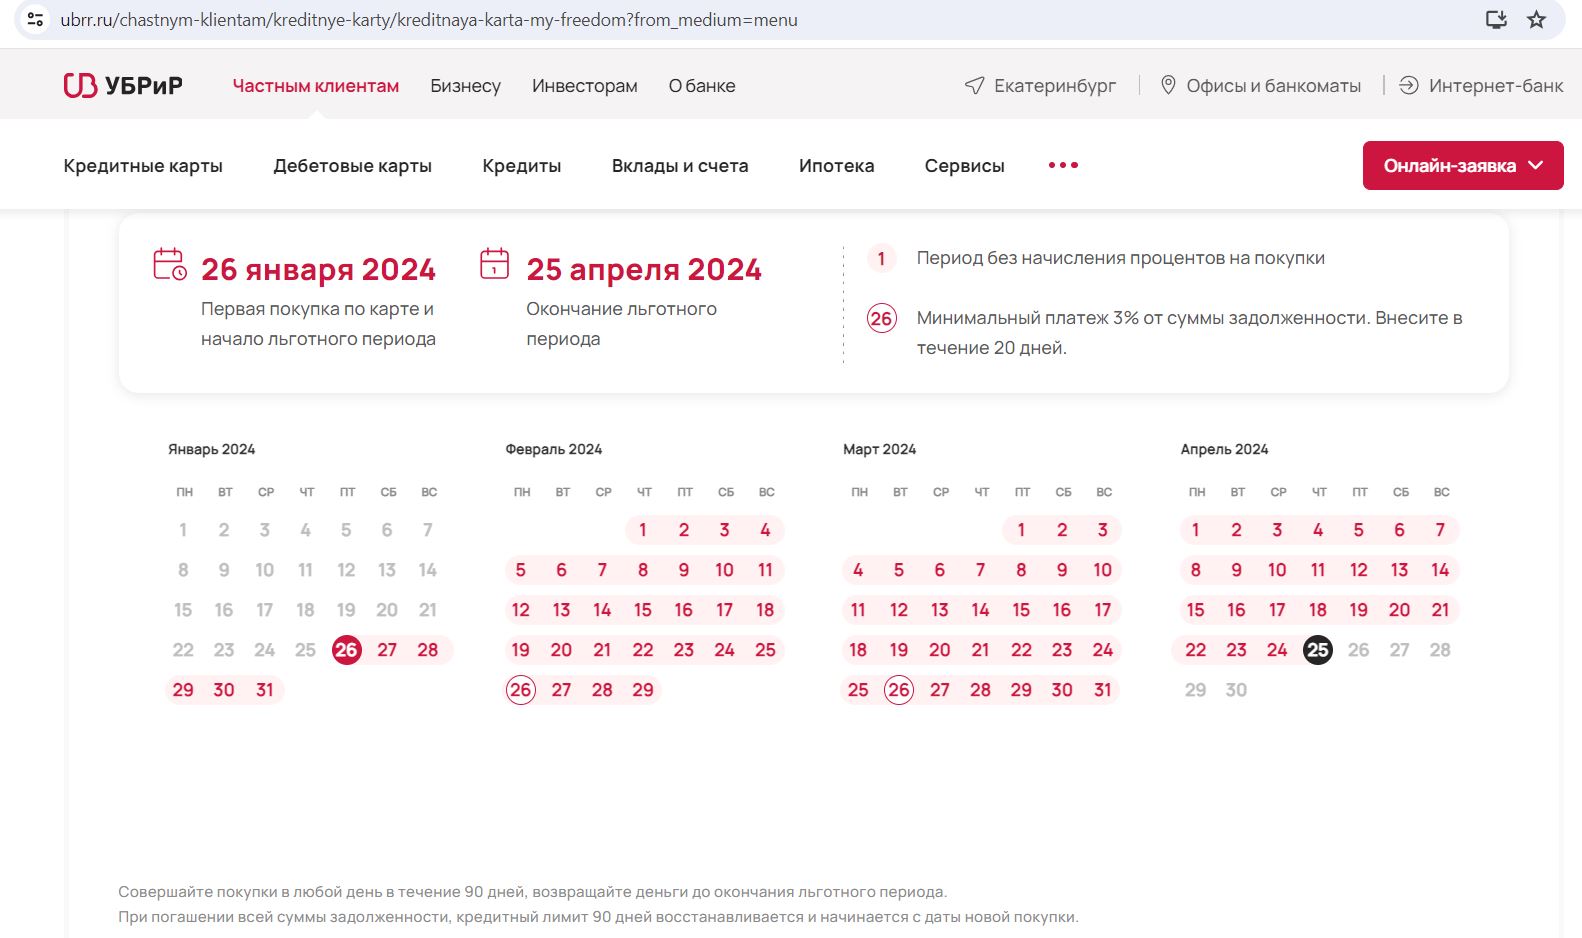Select March 8 in the calendar

point(1021,570)
